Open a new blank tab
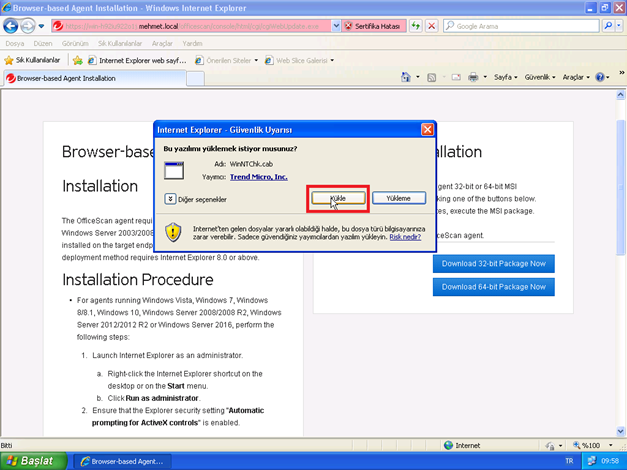The image size is (627, 470). pyautogui.click(x=196, y=79)
